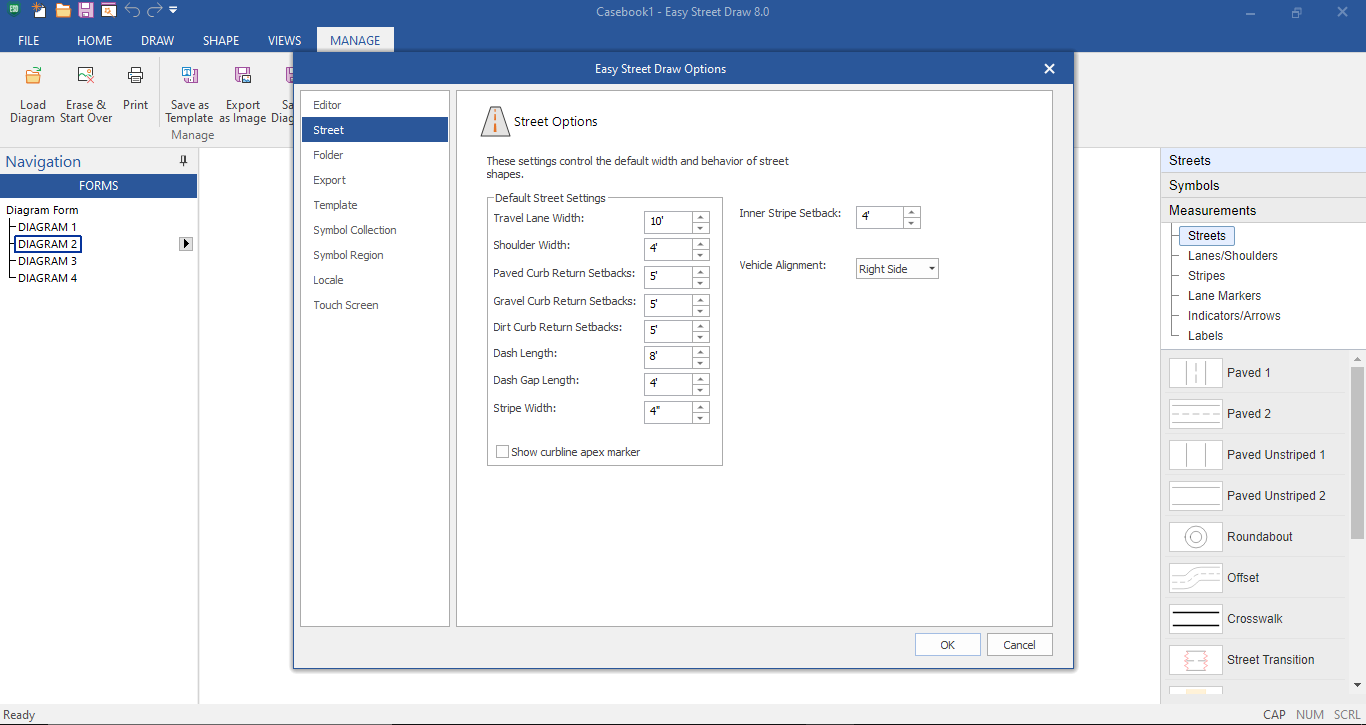Increase Dirt Curb Return Setbacks value

point(701,325)
